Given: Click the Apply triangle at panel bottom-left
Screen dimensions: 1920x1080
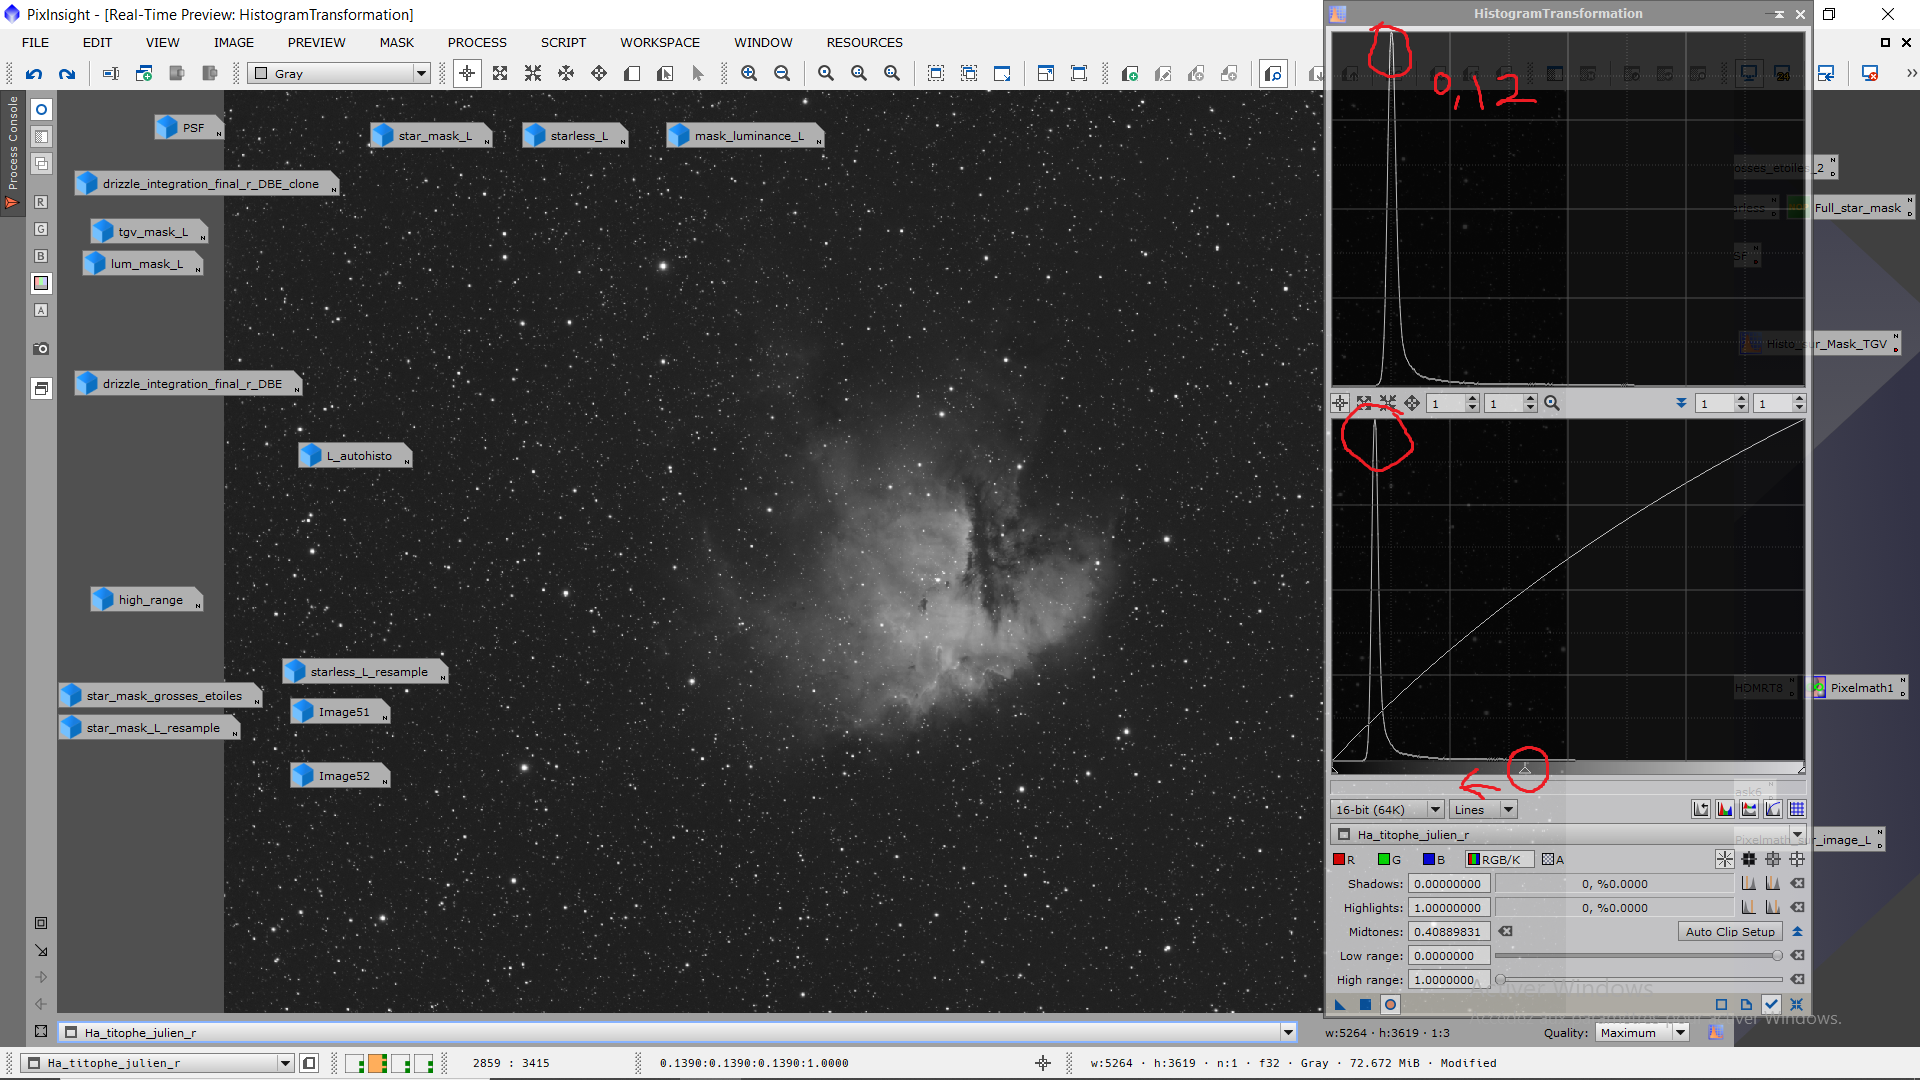Looking at the screenshot, I should pyautogui.click(x=1340, y=1004).
